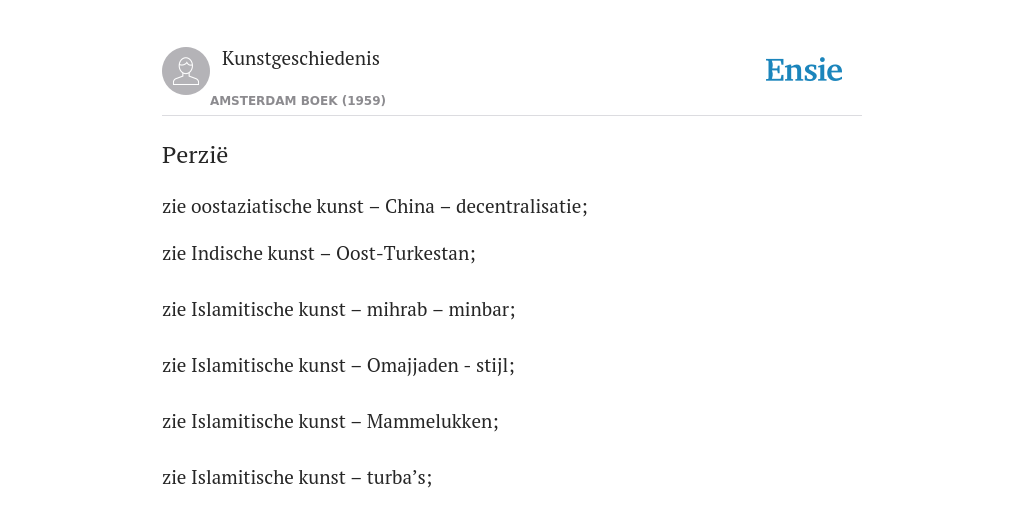
Task: Click the word Mammelukken
Action: (430, 422)
